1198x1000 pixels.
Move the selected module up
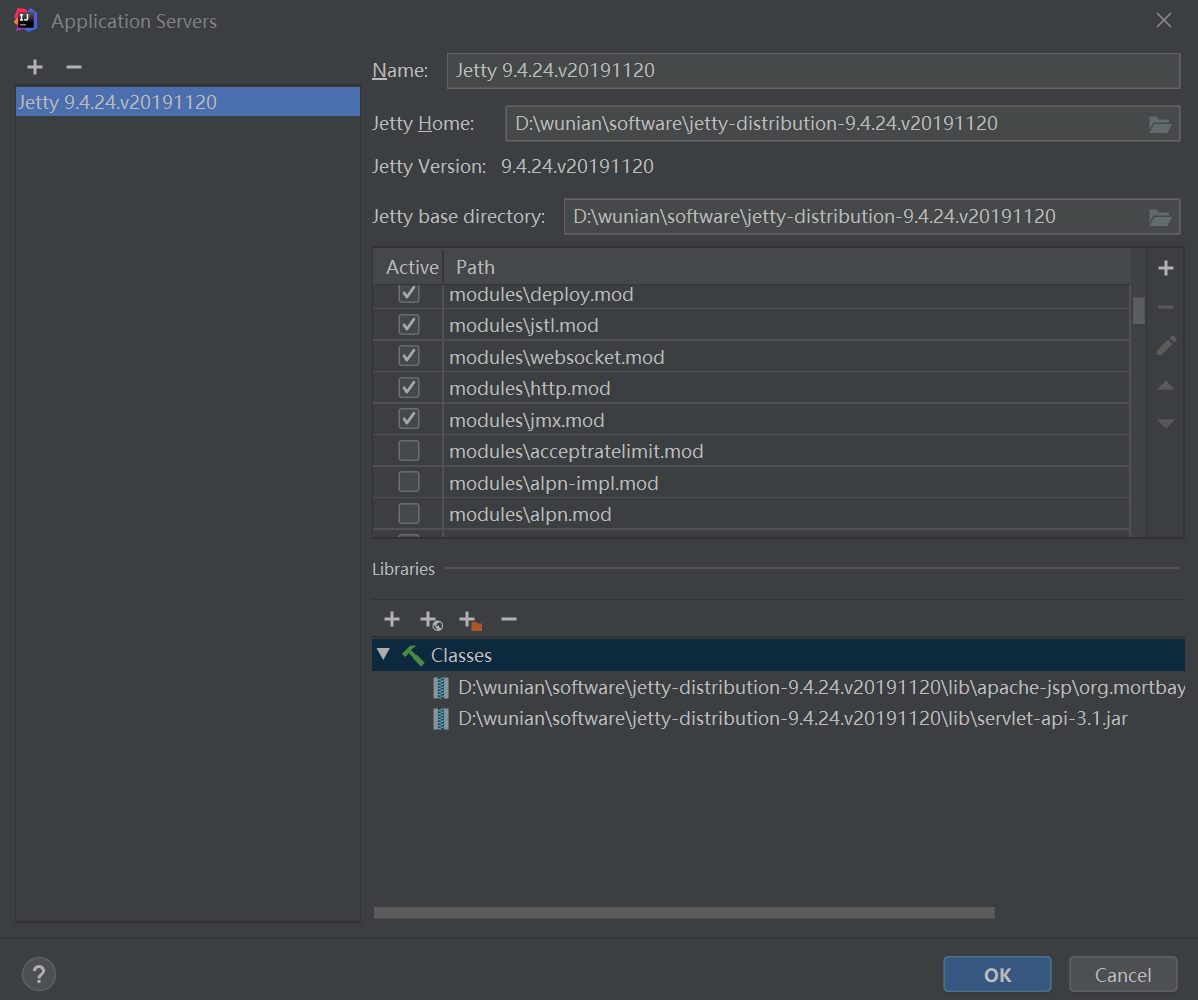1165,386
